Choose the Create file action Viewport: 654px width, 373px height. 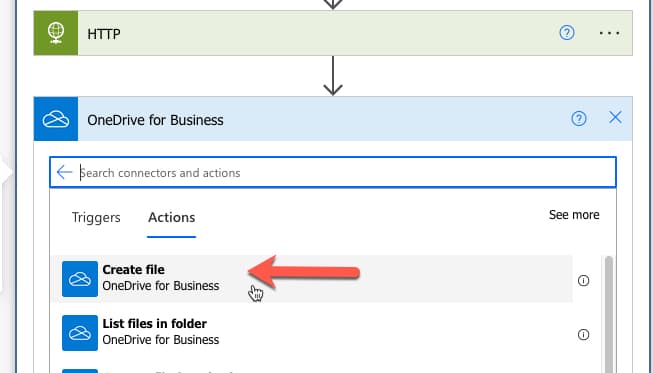click(312, 279)
